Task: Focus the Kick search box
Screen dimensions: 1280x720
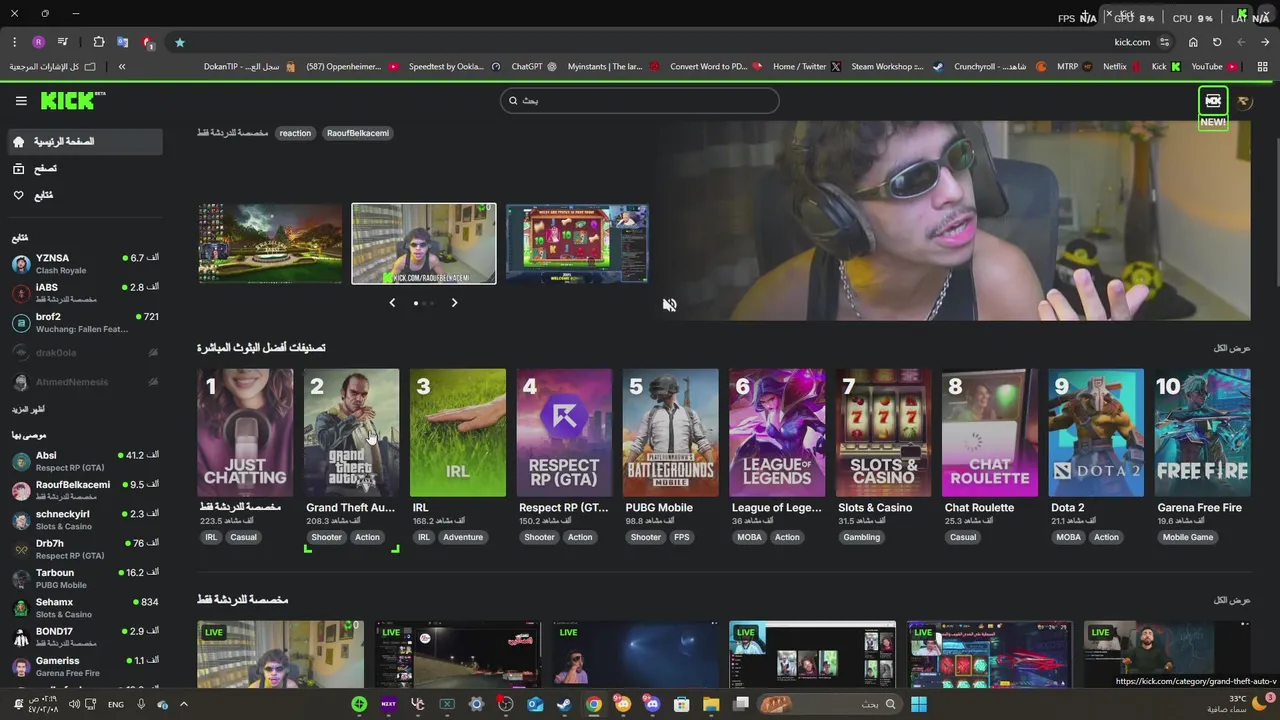Action: coord(639,100)
